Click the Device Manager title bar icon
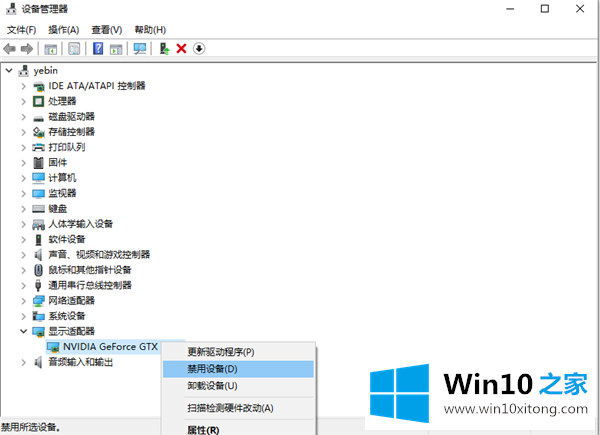The image size is (600, 435). [x=11, y=8]
